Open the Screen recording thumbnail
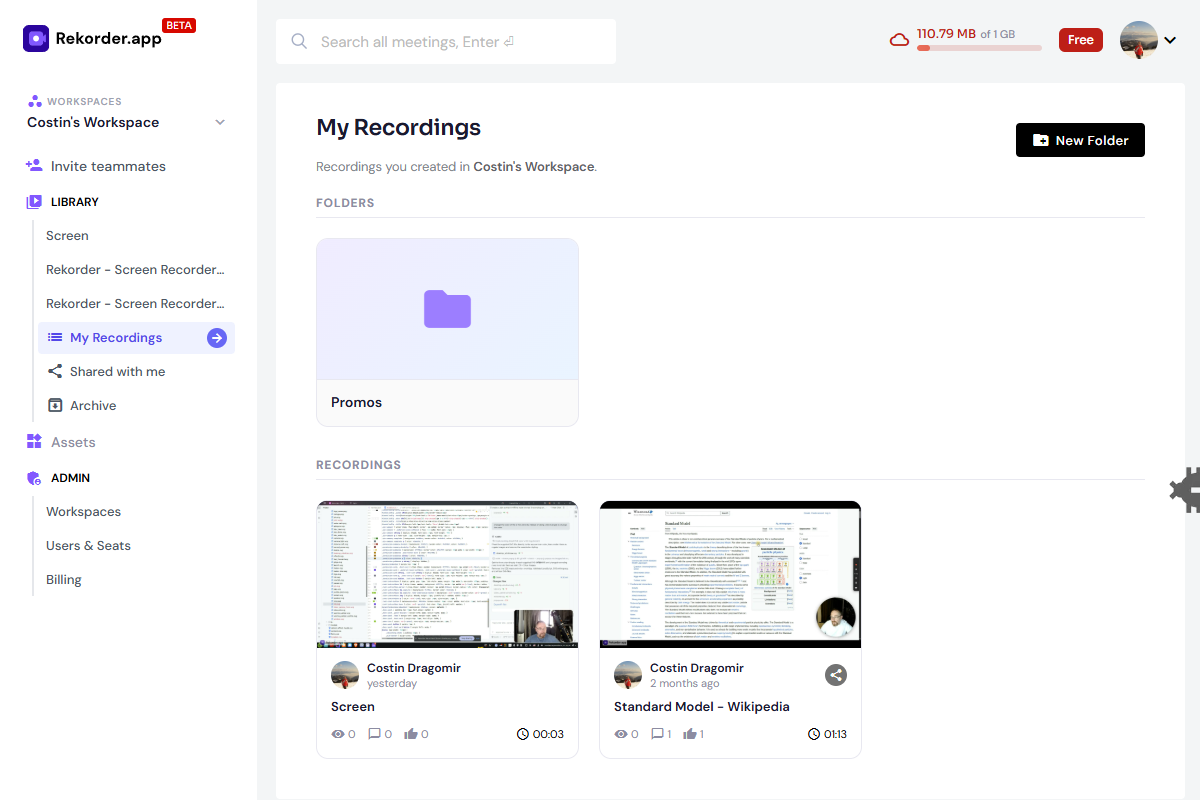 point(447,574)
